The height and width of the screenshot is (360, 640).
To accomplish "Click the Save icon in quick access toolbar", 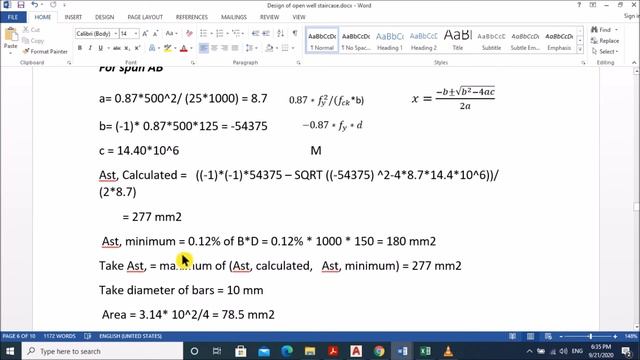I will point(21,5).
